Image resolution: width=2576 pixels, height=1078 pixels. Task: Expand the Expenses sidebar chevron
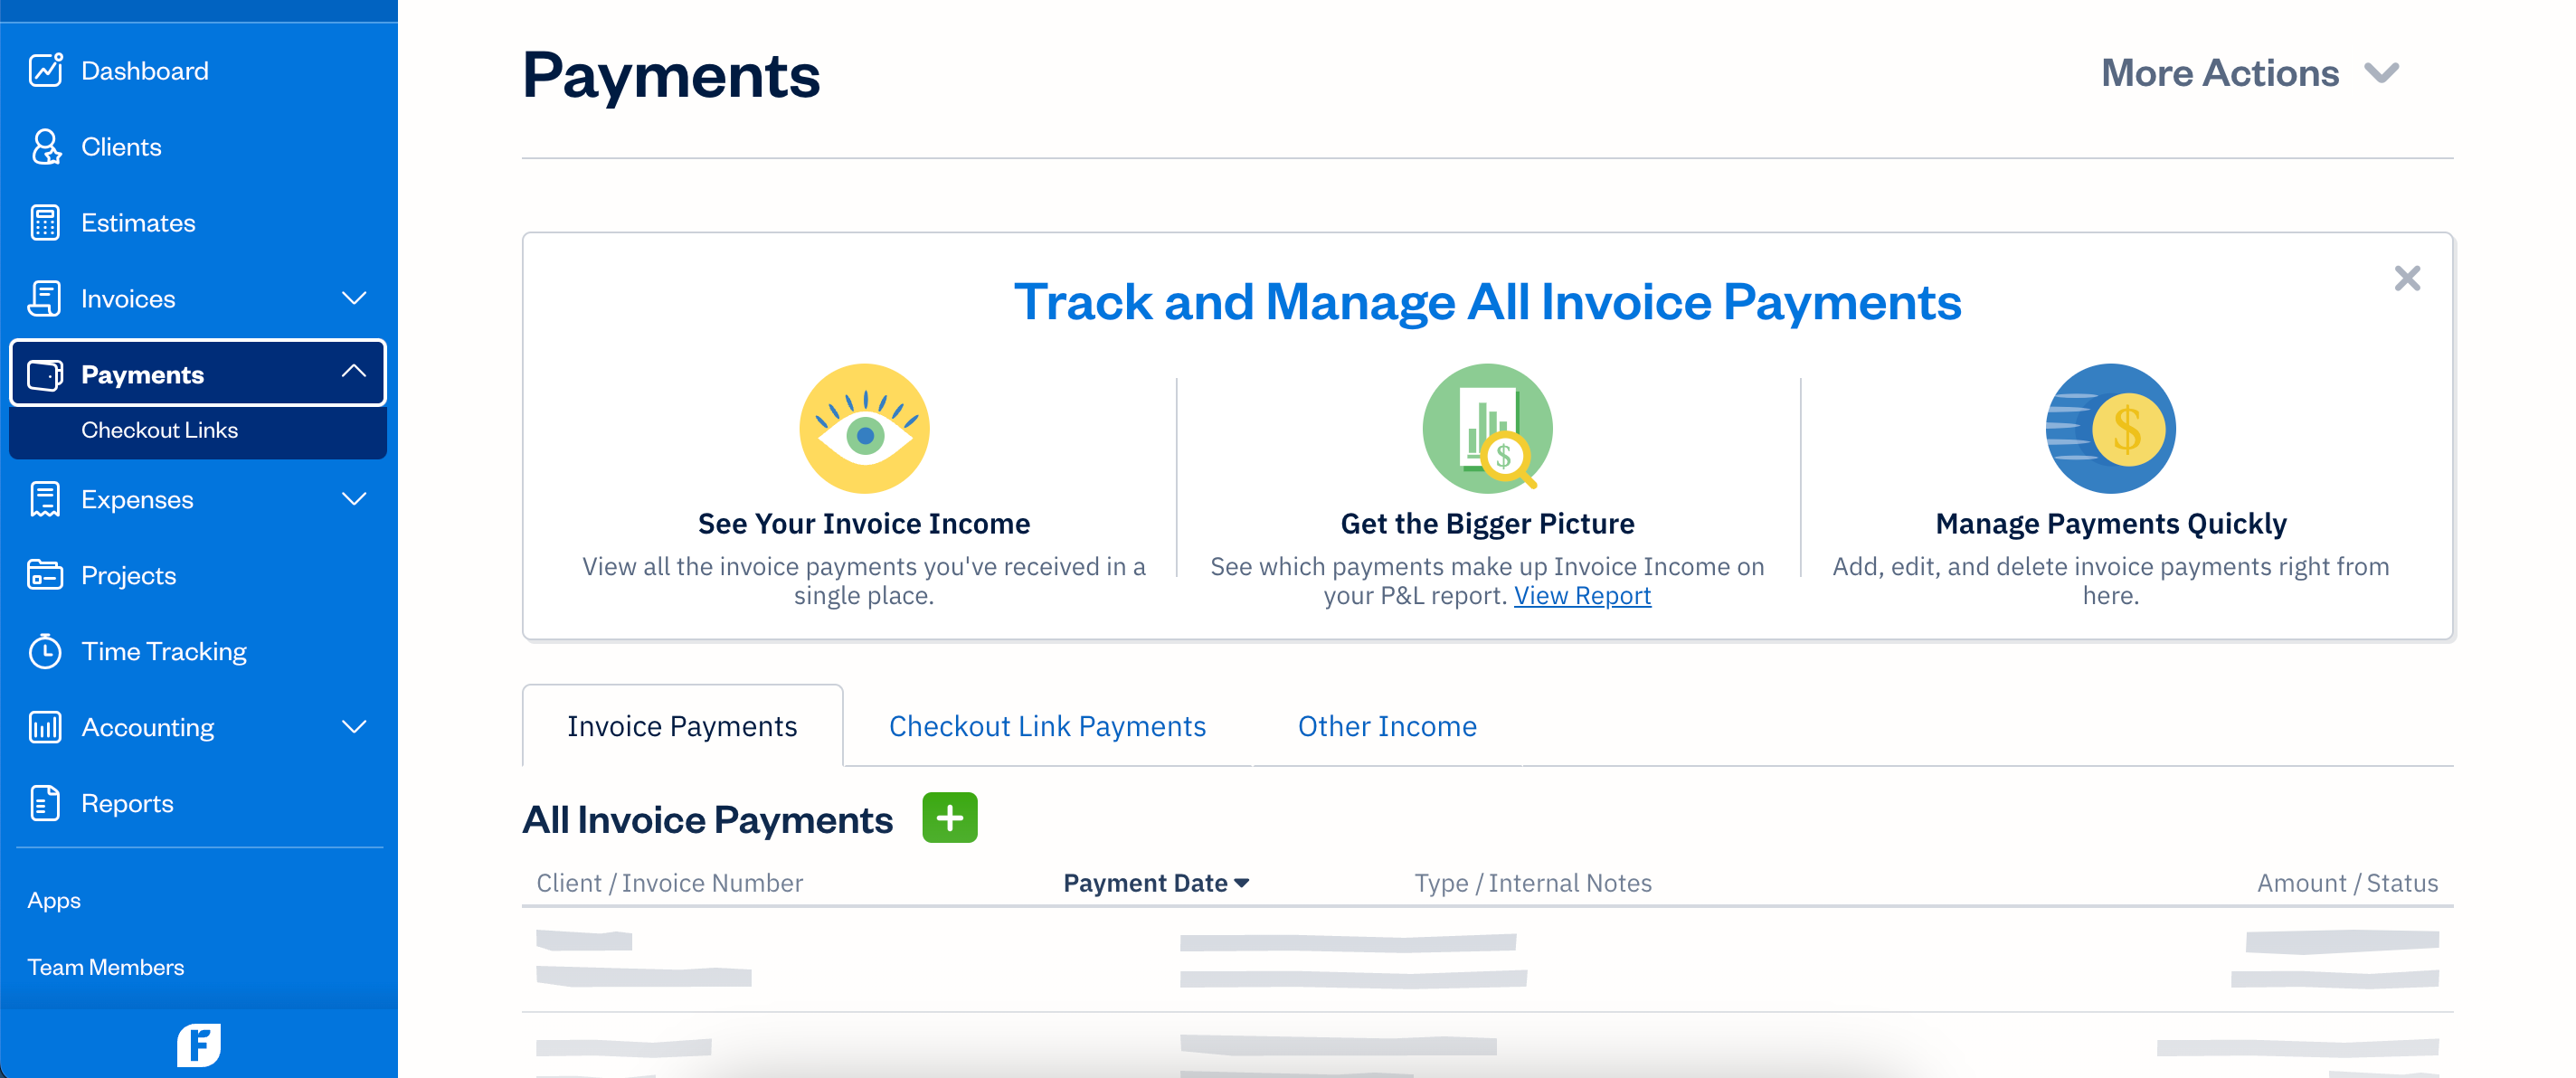[x=354, y=499]
